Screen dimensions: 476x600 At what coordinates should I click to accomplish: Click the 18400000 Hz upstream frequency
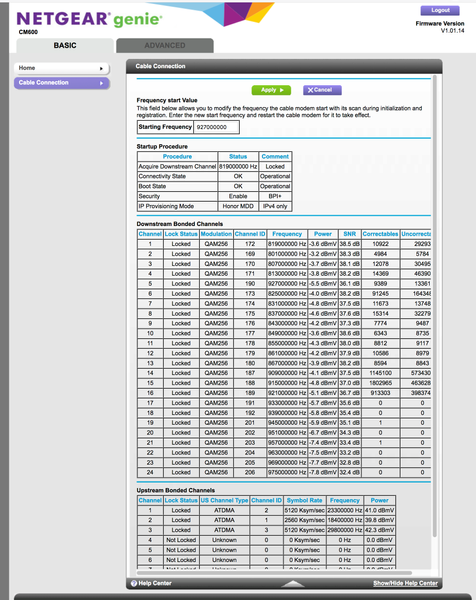coord(345,520)
